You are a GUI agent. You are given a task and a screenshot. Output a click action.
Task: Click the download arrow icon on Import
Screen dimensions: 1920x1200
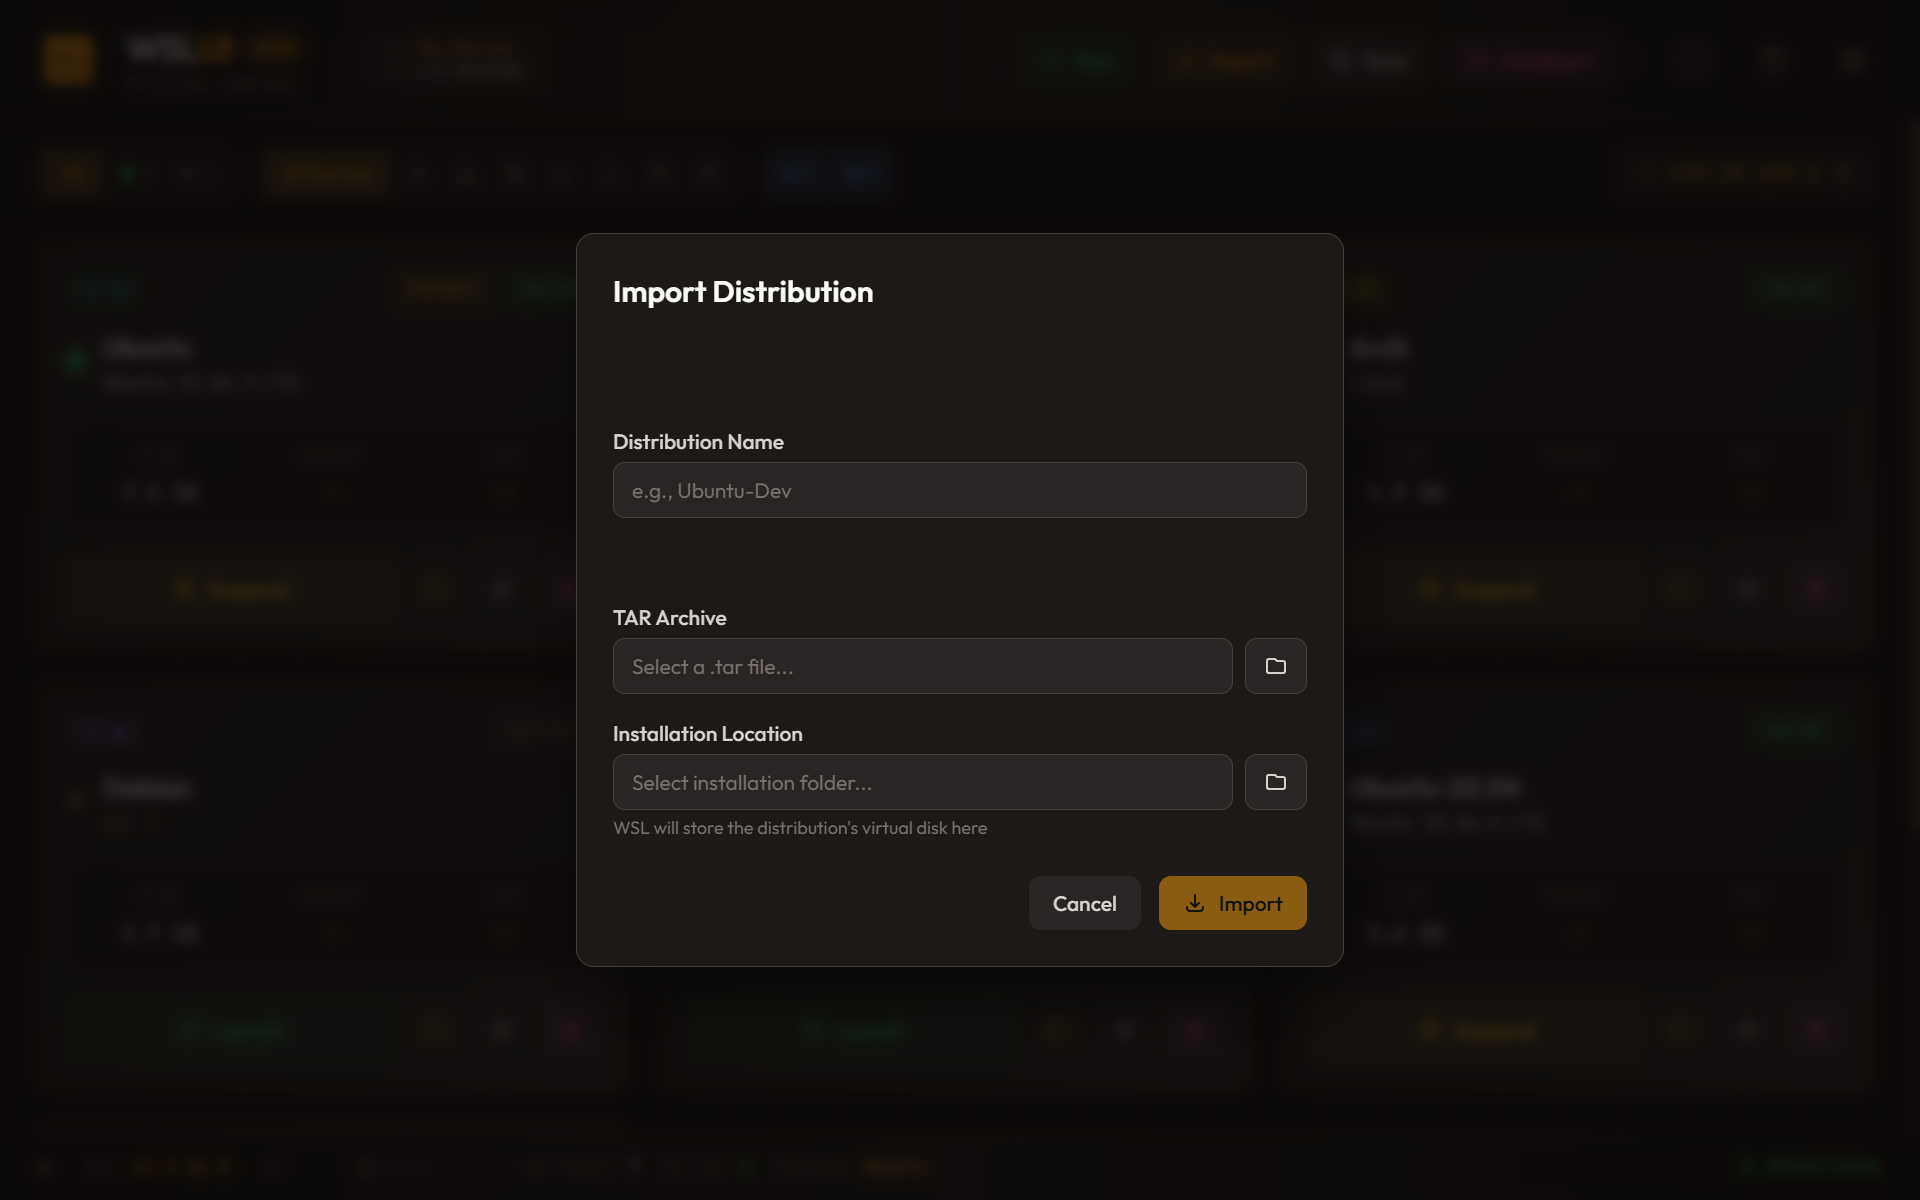coord(1194,903)
